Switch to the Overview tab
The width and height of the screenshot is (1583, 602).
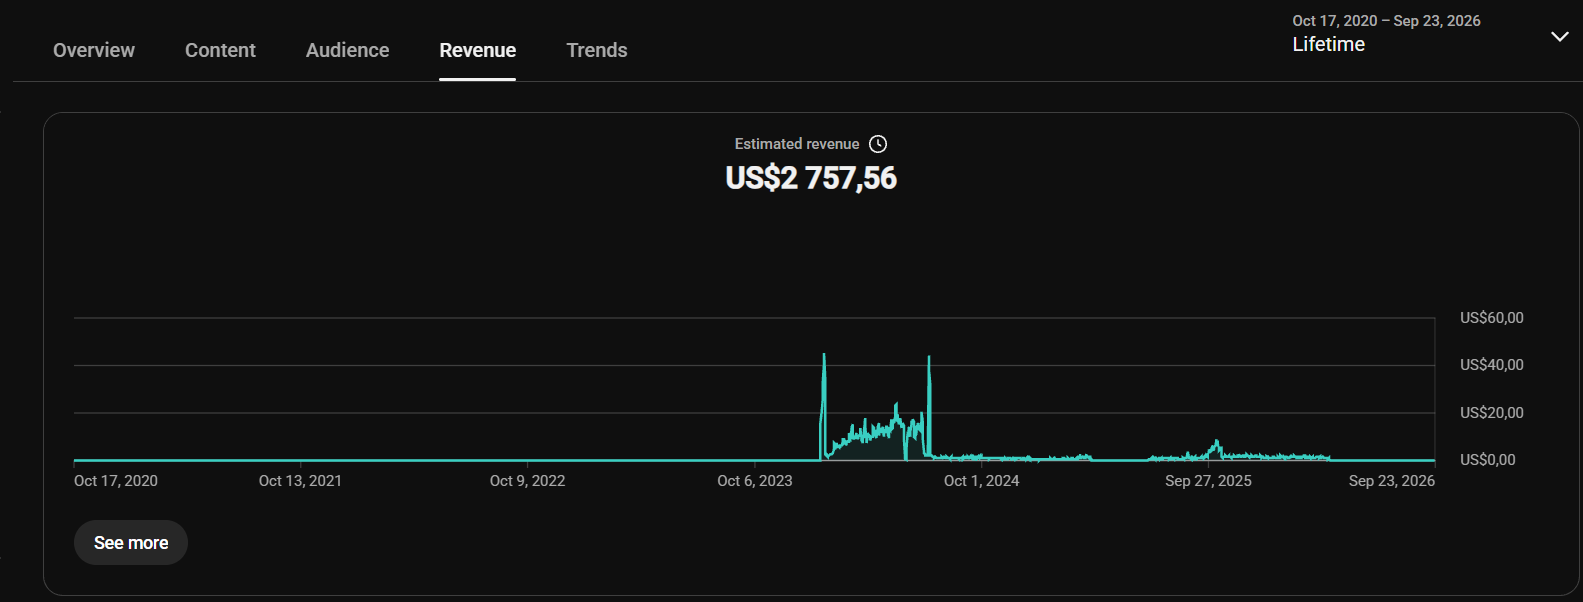94,50
